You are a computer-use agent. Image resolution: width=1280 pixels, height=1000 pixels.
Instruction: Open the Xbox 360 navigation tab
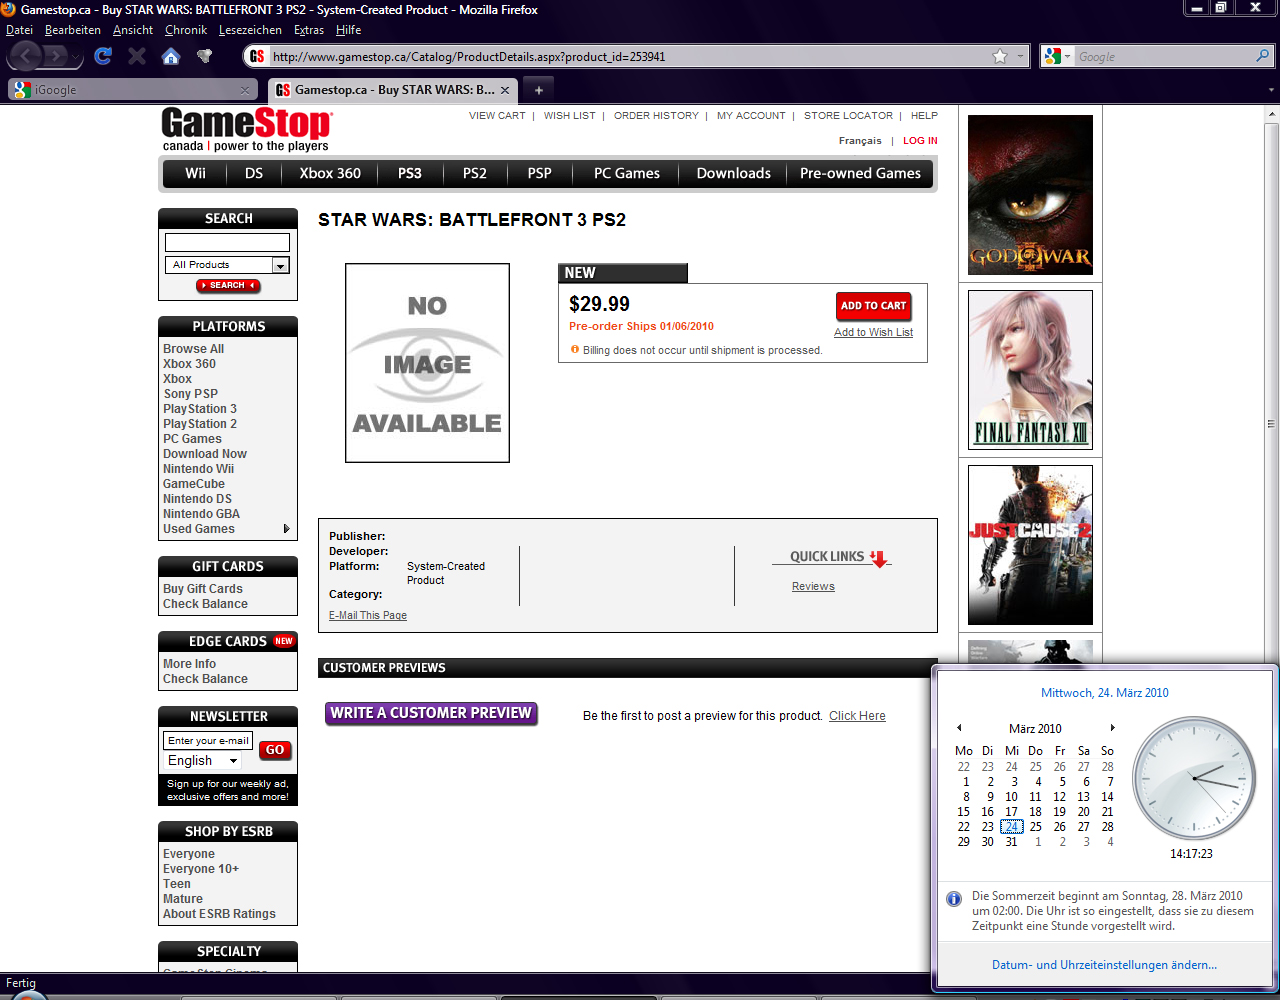click(330, 173)
